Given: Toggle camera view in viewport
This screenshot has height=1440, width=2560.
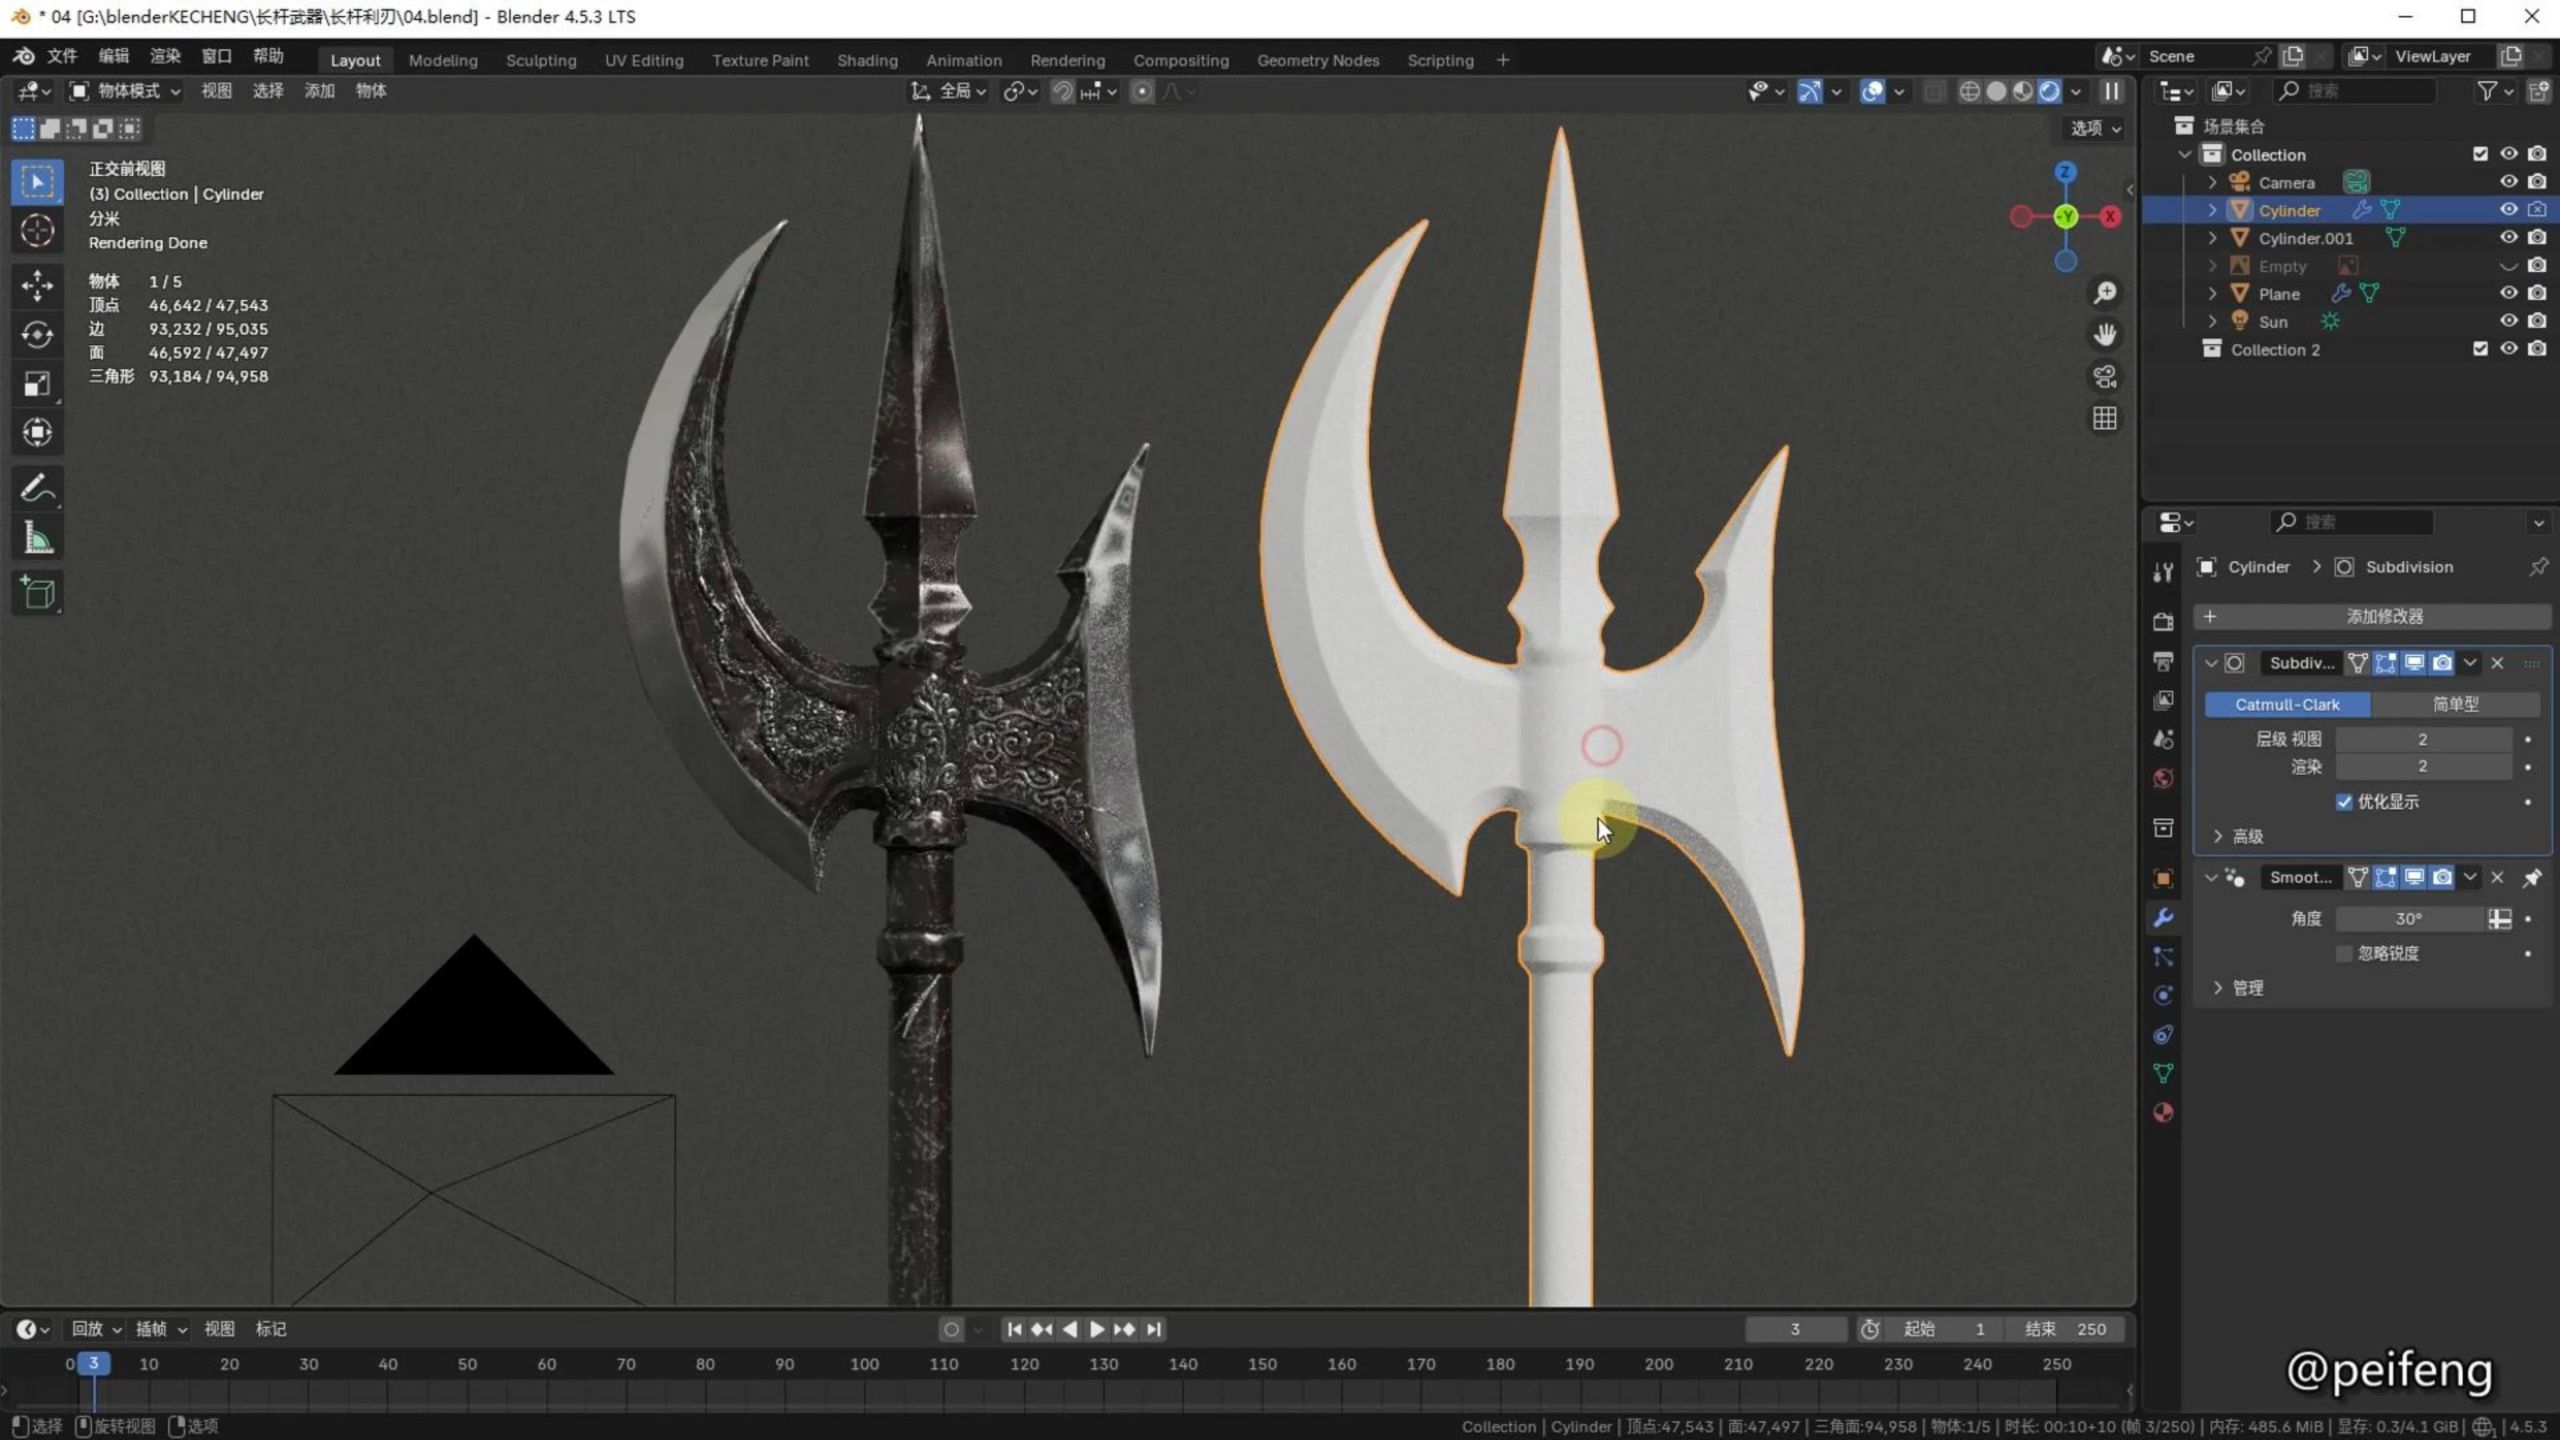Looking at the screenshot, I should (x=2105, y=377).
